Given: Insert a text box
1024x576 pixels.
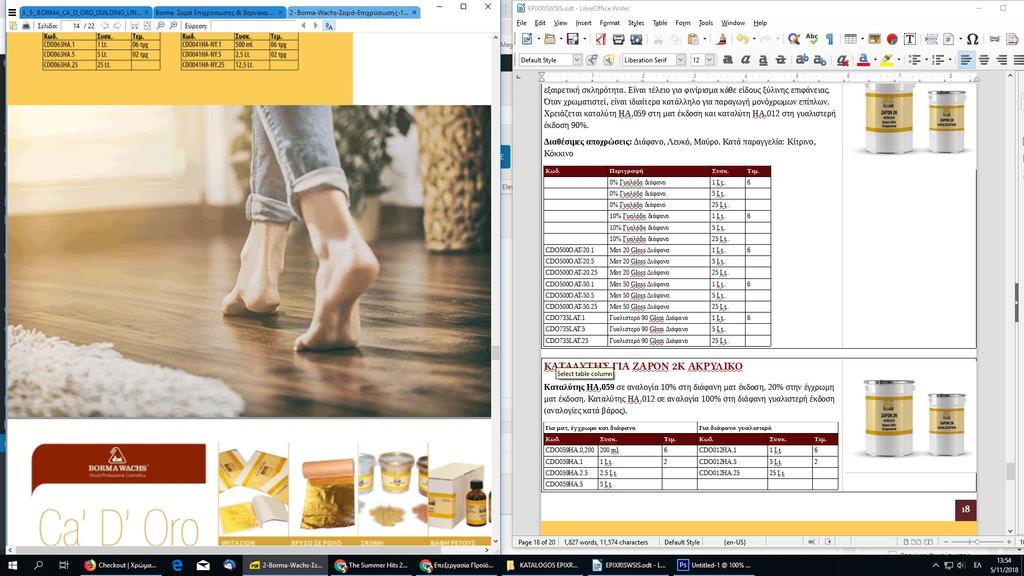Looking at the screenshot, I should pyautogui.click(x=909, y=40).
